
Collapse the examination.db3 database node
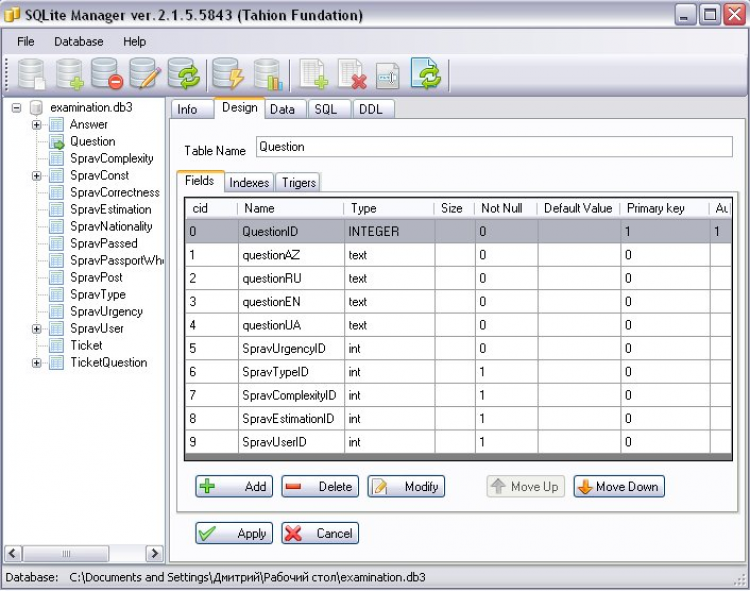coord(17,107)
